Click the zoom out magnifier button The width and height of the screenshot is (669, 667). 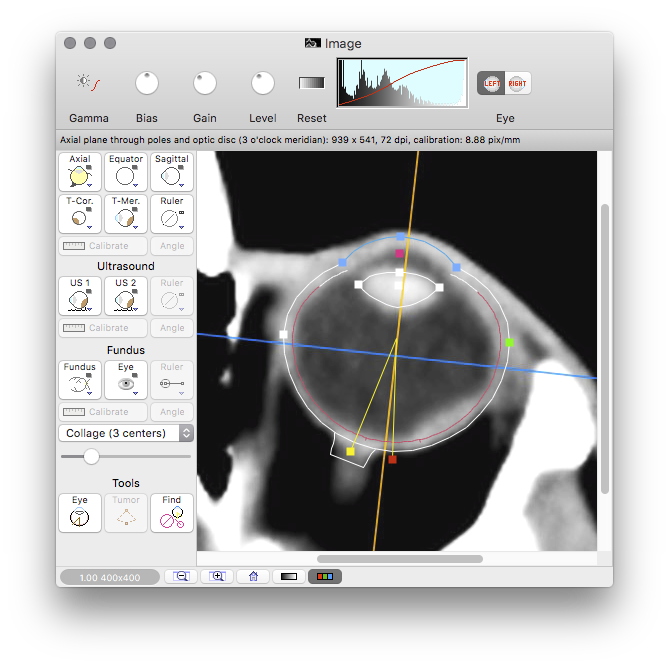181,577
